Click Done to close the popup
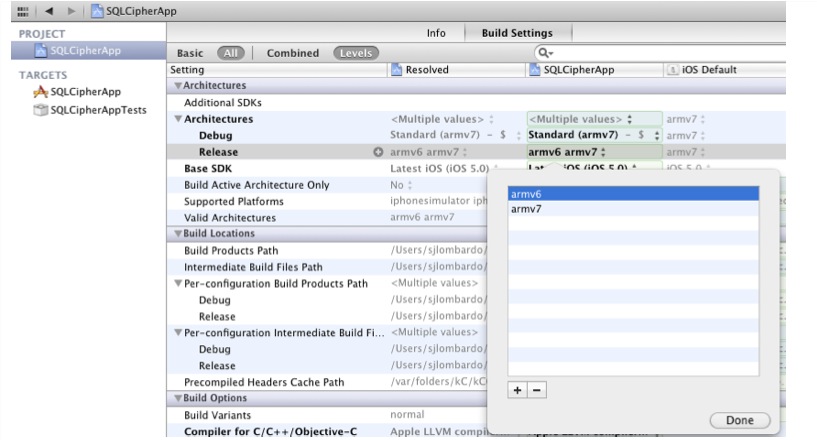The width and height of the screenshot is (817, 440). click(740, 420)
